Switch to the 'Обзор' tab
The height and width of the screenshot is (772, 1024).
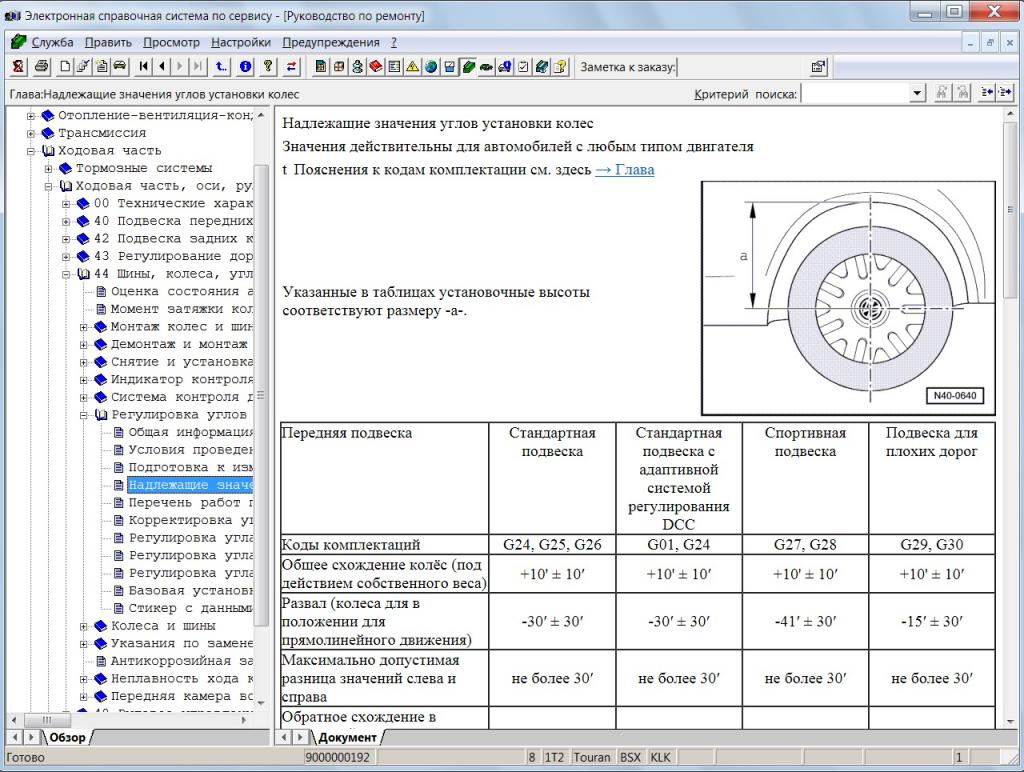click(x=67, y=737)
